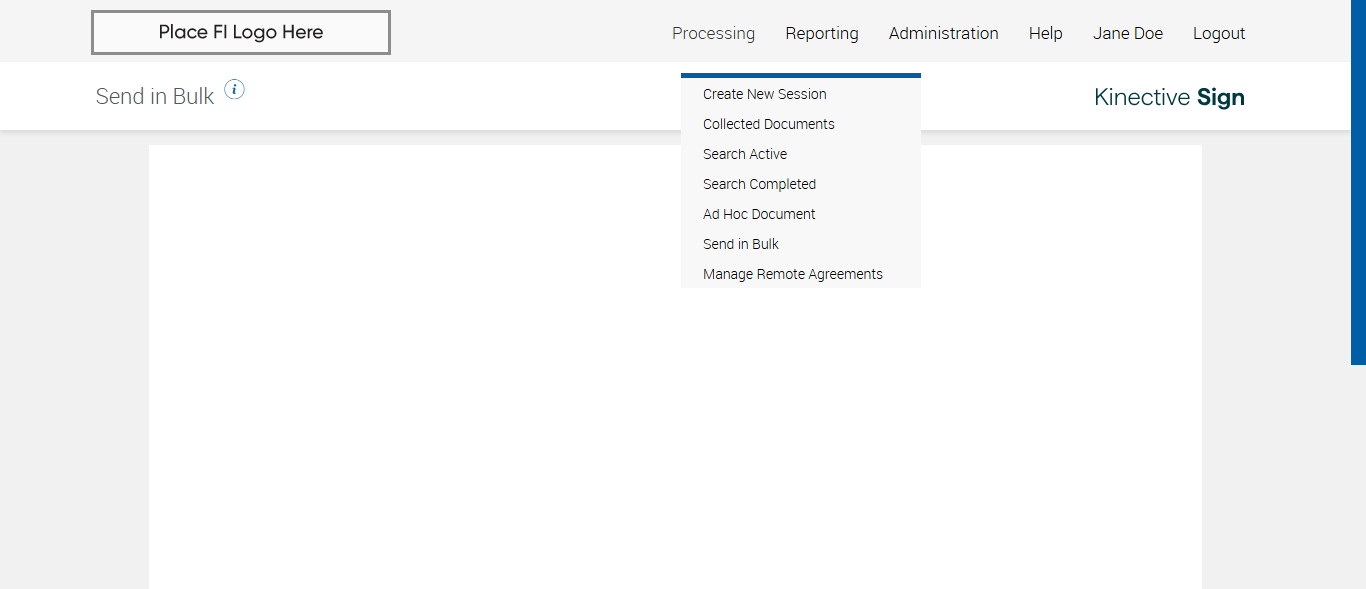Select Create New Session from the dropdown
The height and width of the screenshot is (589, 1366).
(x=764, y=94)
